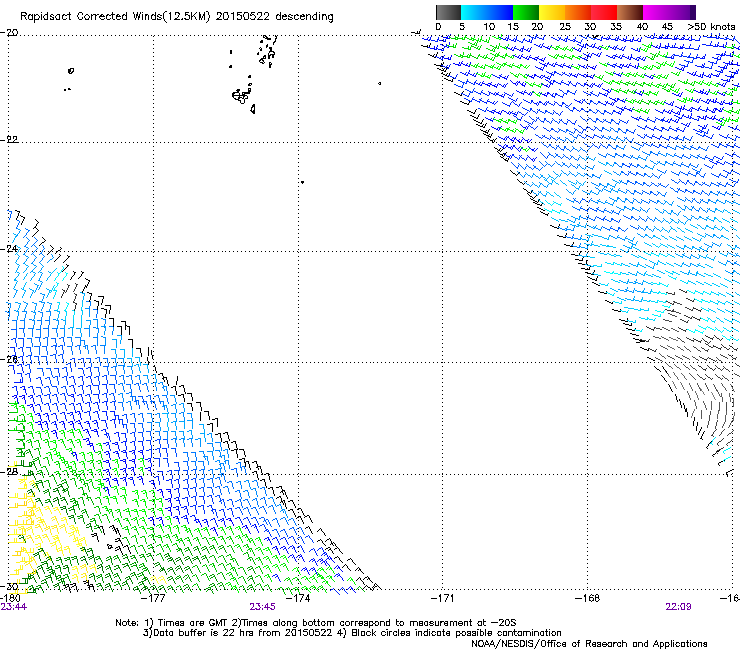
Task: Select the orange 25-30 knots color swatch
Action: (578, 12)
